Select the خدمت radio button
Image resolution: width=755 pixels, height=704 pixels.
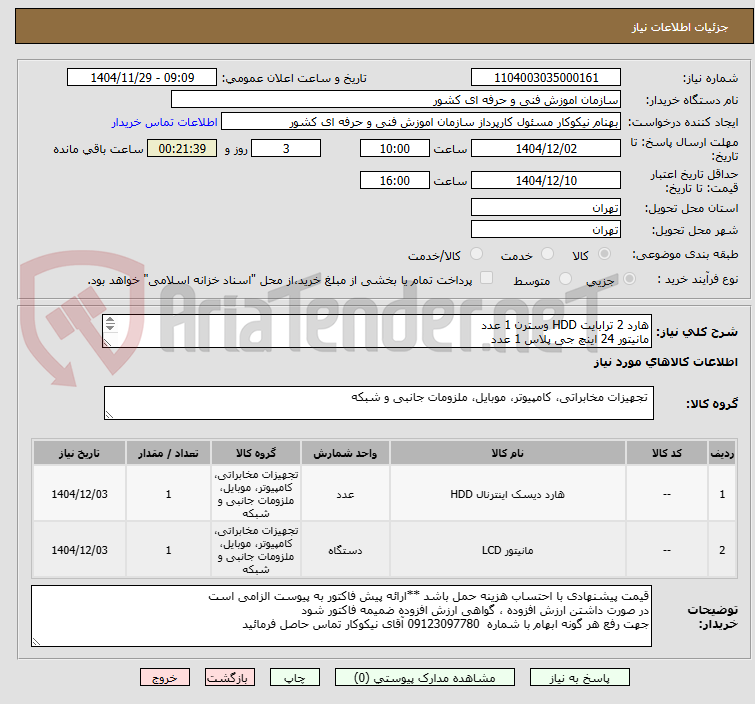point(547,254)
